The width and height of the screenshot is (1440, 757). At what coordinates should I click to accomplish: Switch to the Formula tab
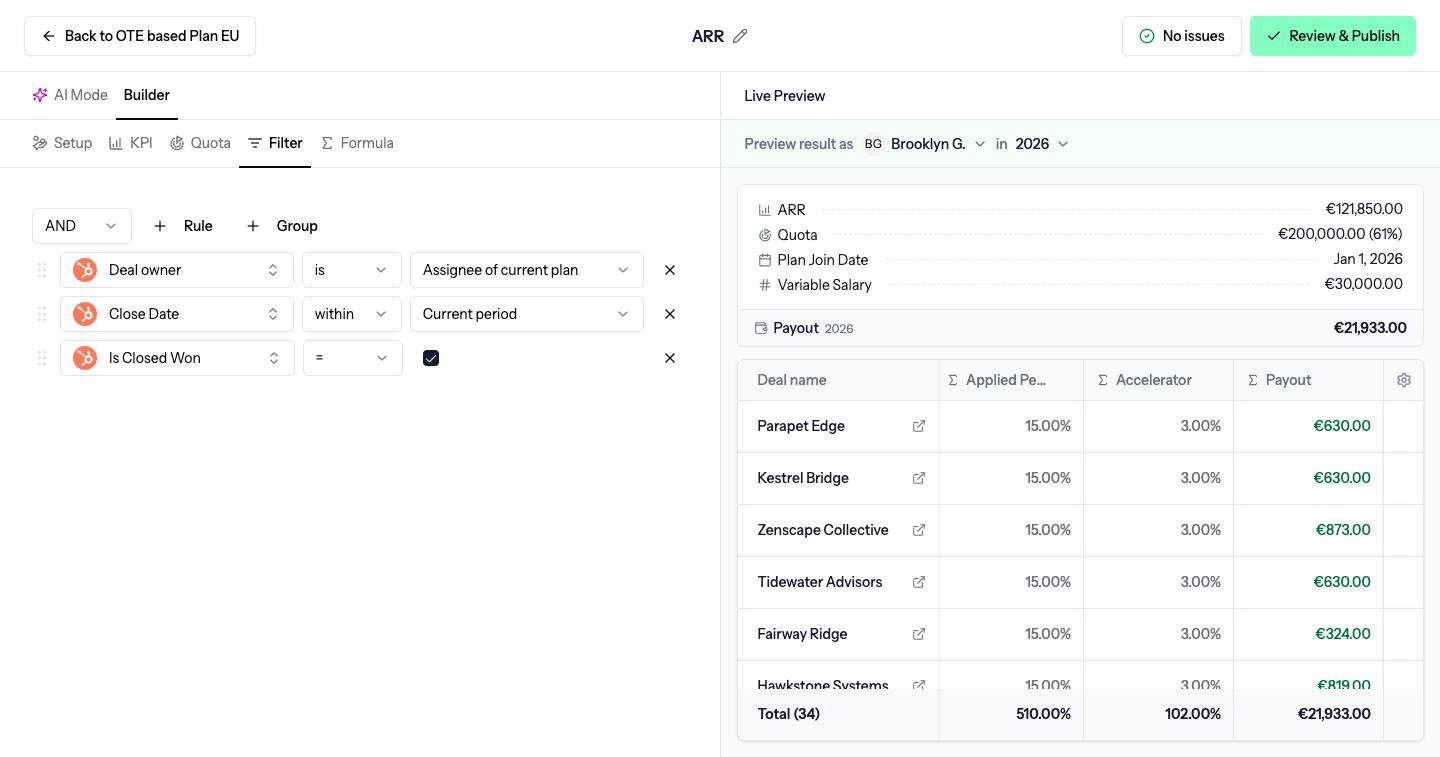(x=357, y=143)
